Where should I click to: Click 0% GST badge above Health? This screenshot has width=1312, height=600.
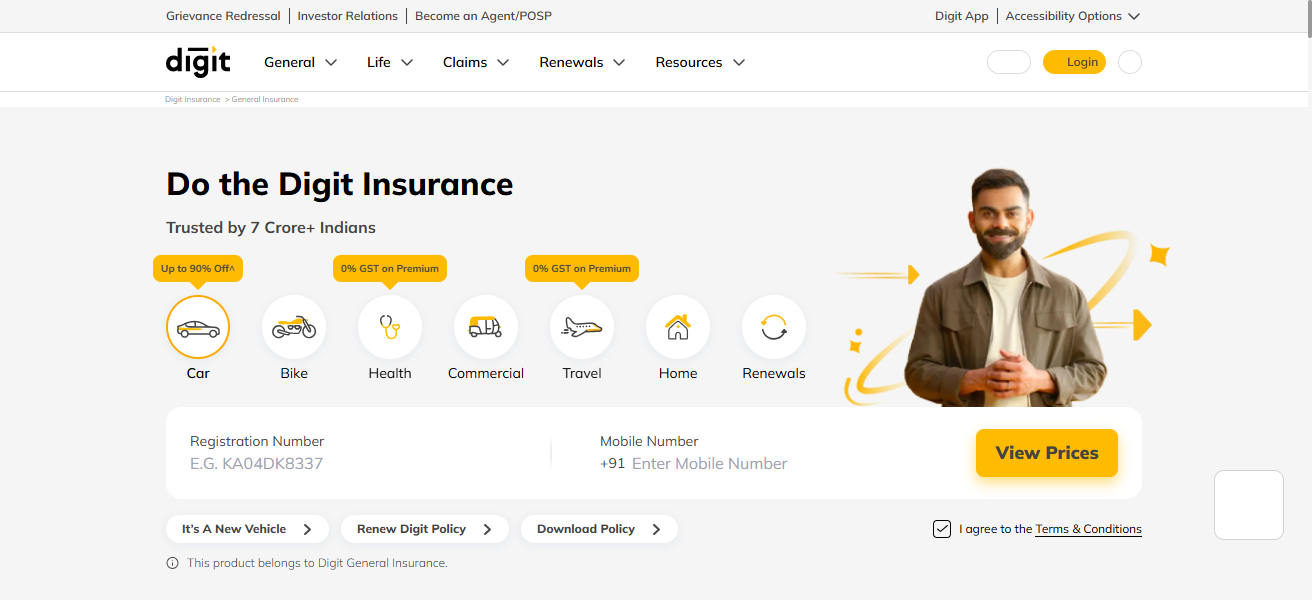(390, 268)
